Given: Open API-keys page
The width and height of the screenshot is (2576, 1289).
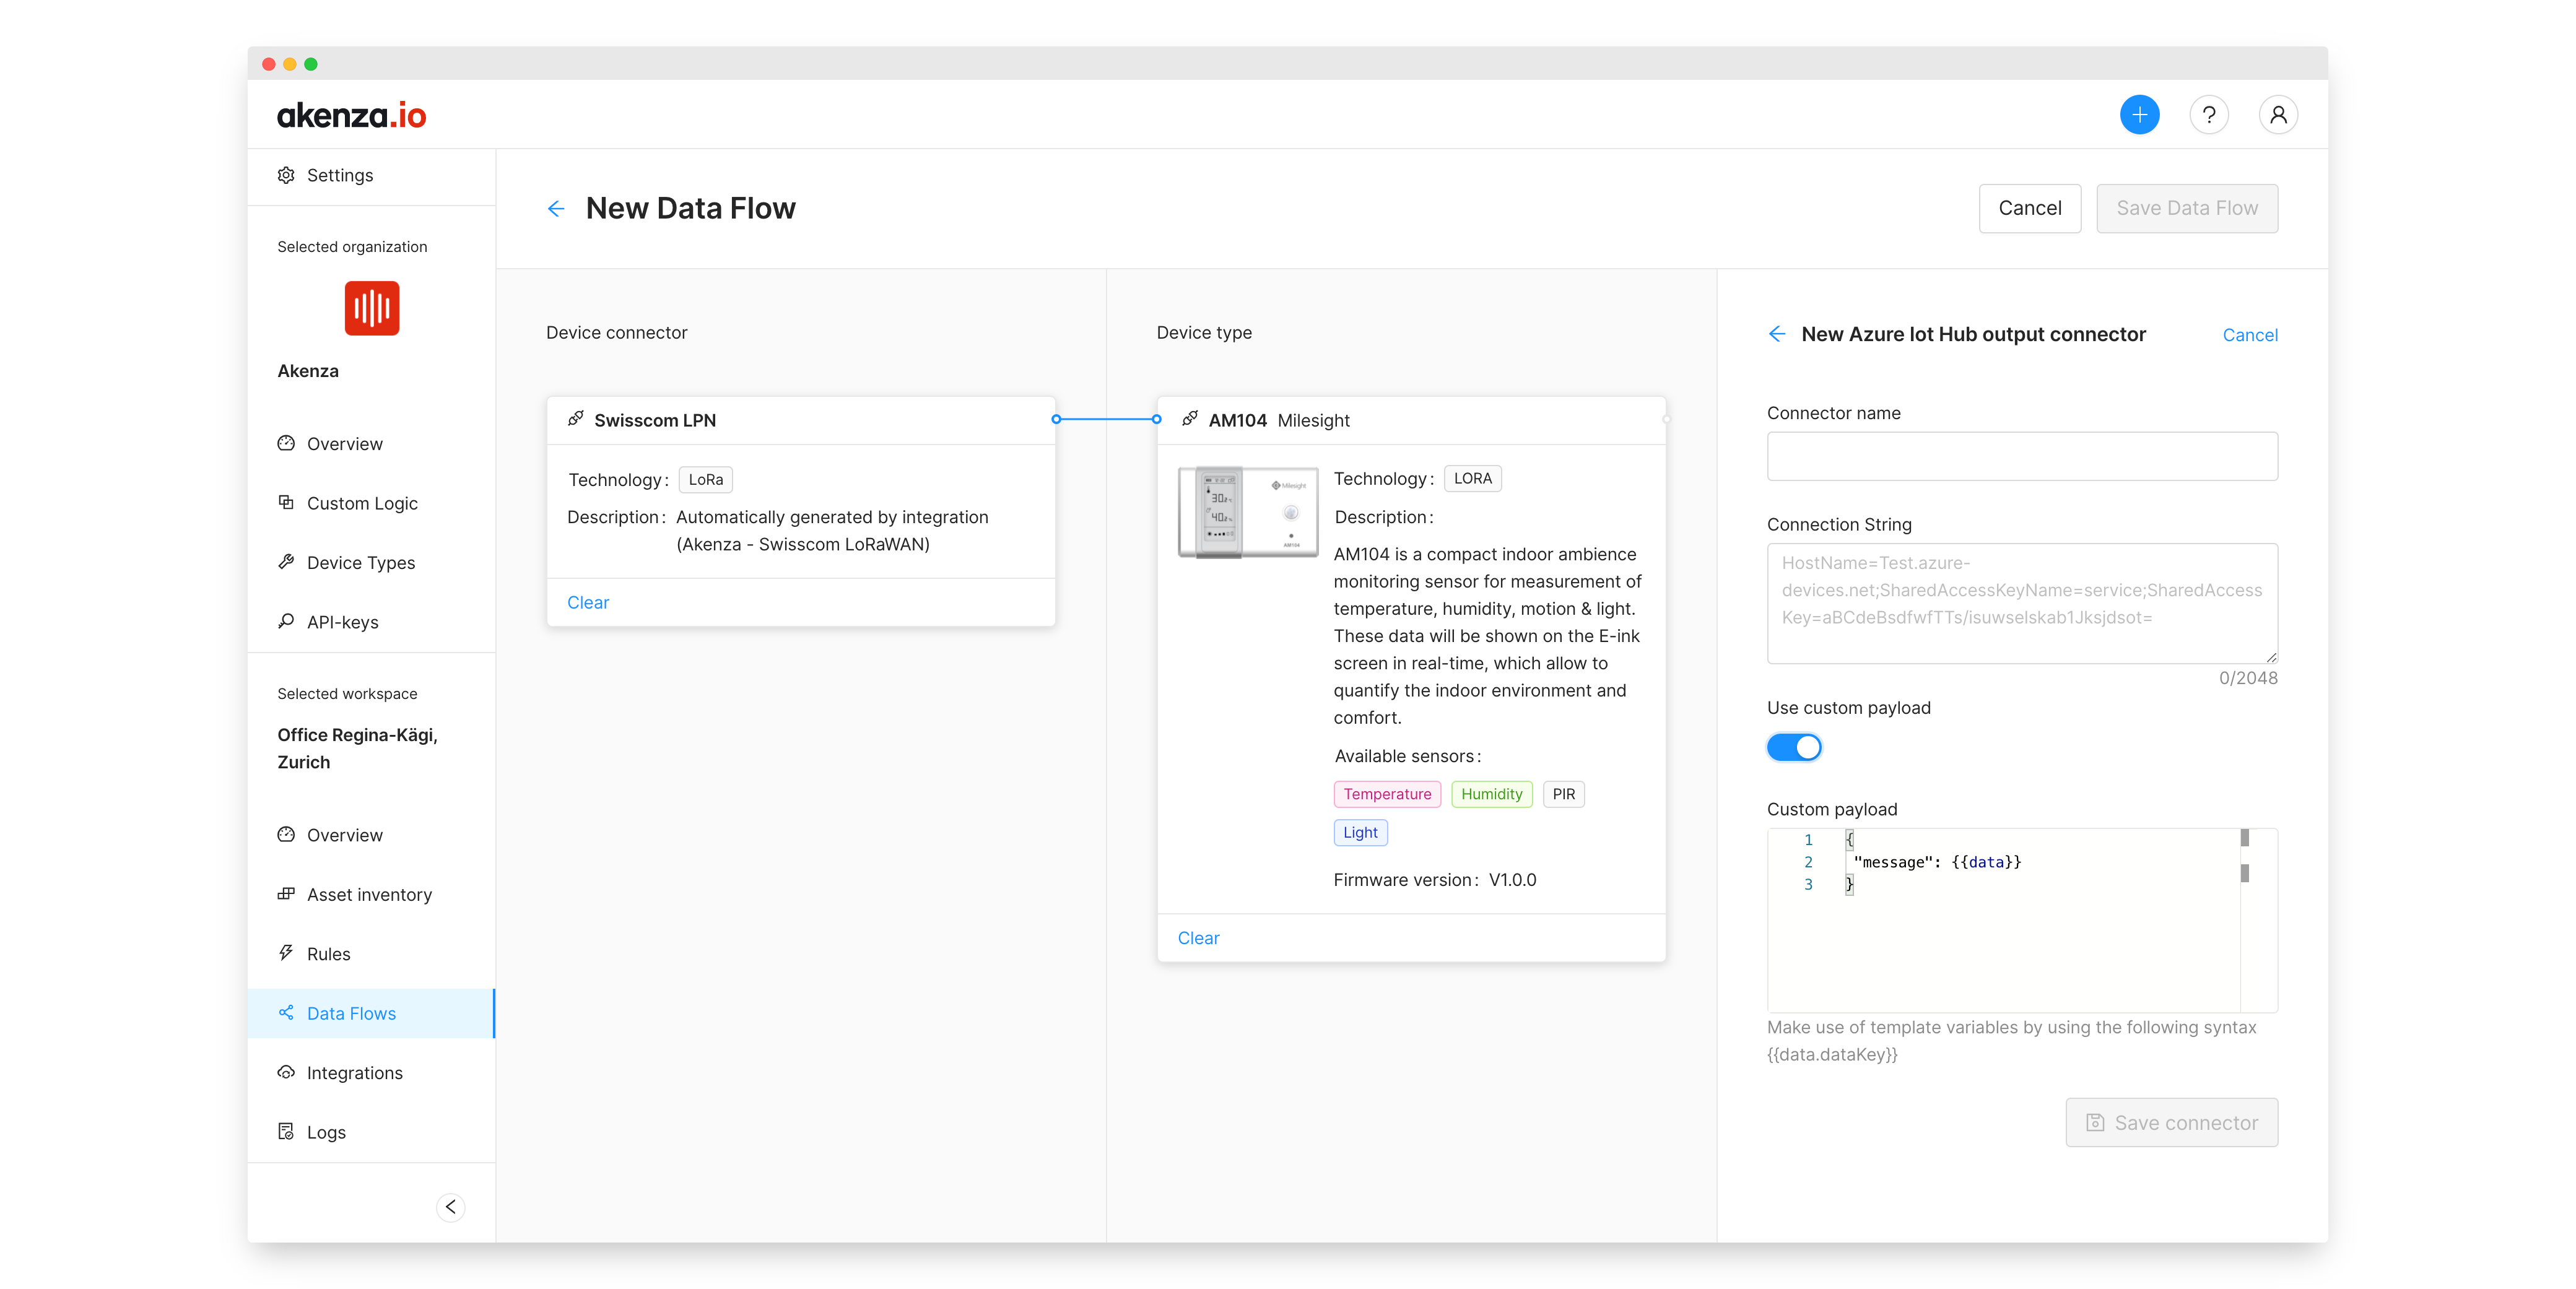Looking at the screenshot, I should pyautogui.click(x=371, y=622).
